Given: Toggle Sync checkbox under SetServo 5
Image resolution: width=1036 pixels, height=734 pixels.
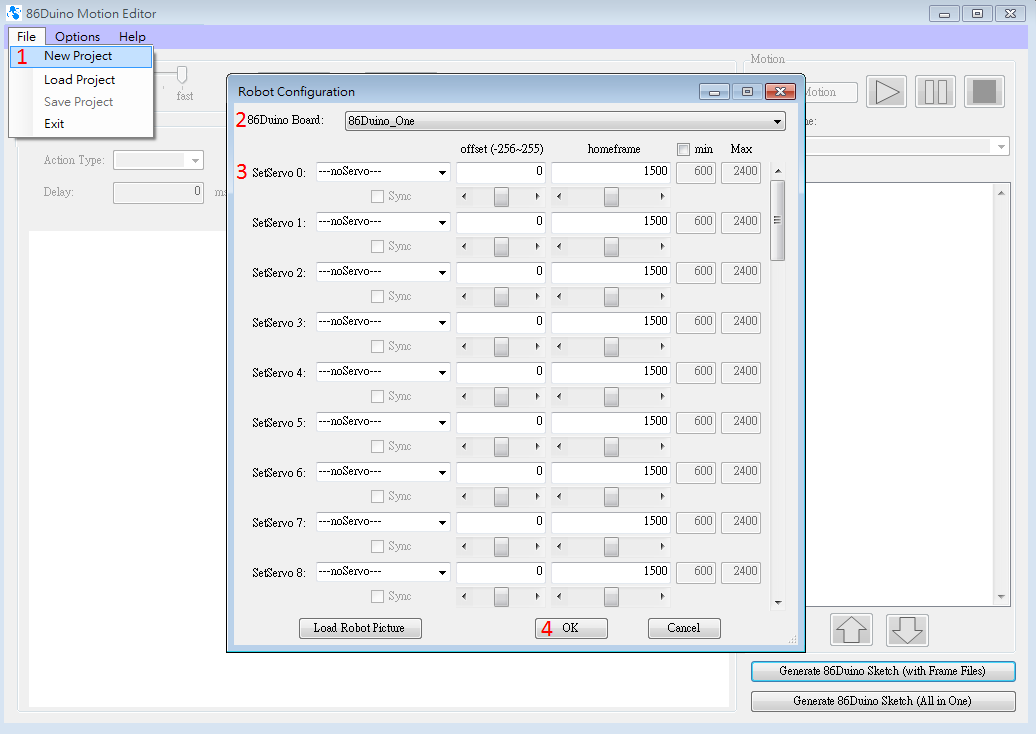Looking at the screenshot, I should [377, 447].
